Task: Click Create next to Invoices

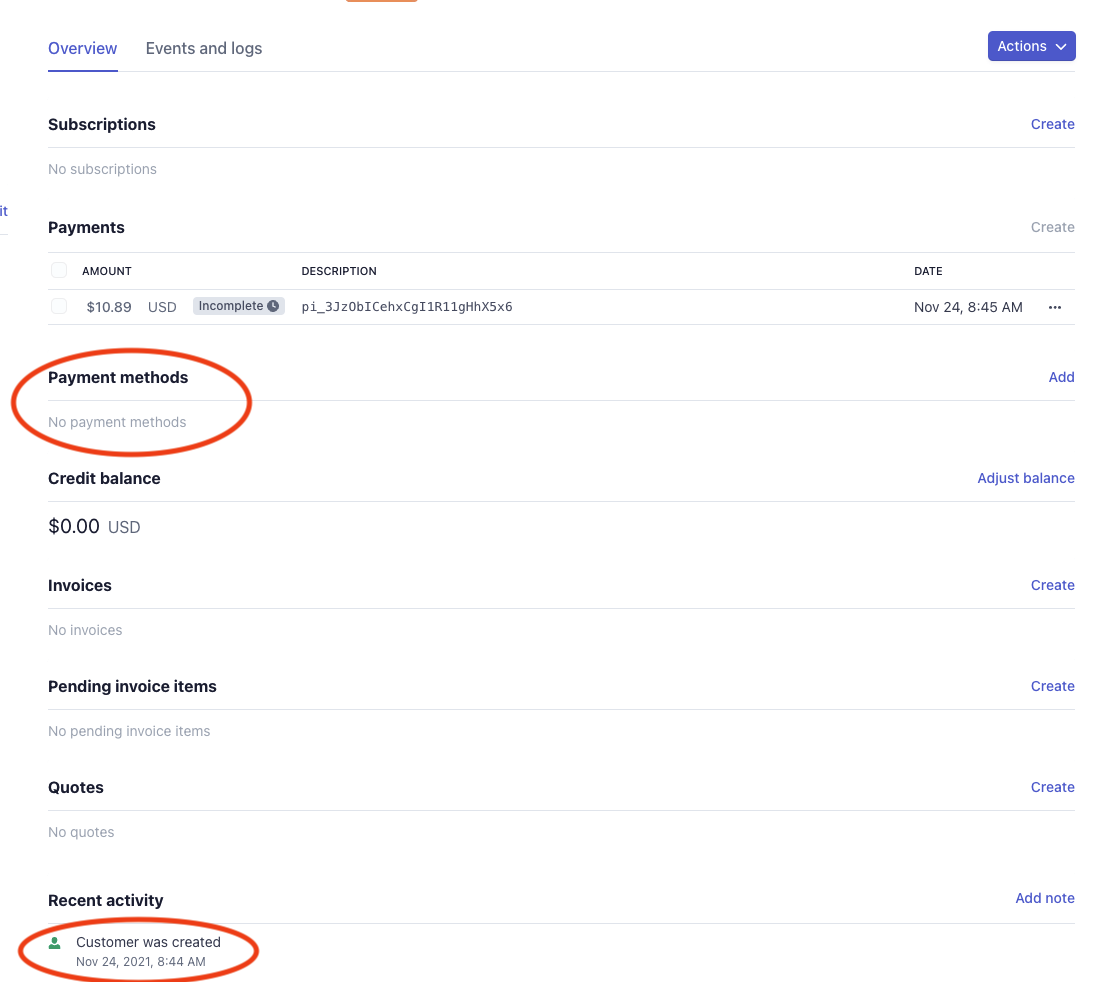Action: pyautogui.click(x=1052, y=585)
